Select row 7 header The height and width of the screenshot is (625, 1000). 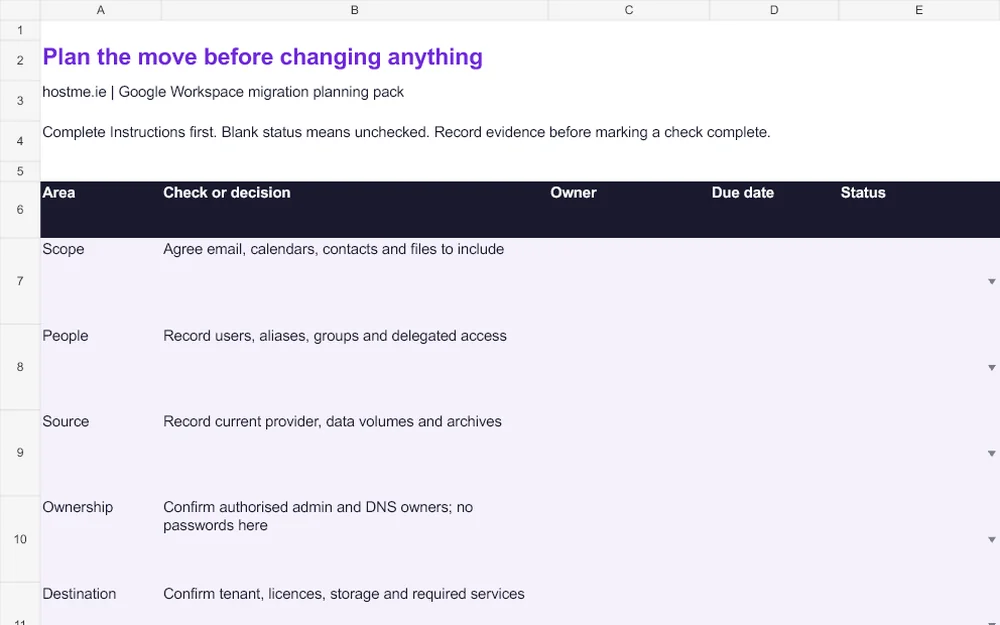tap(20, 281)
